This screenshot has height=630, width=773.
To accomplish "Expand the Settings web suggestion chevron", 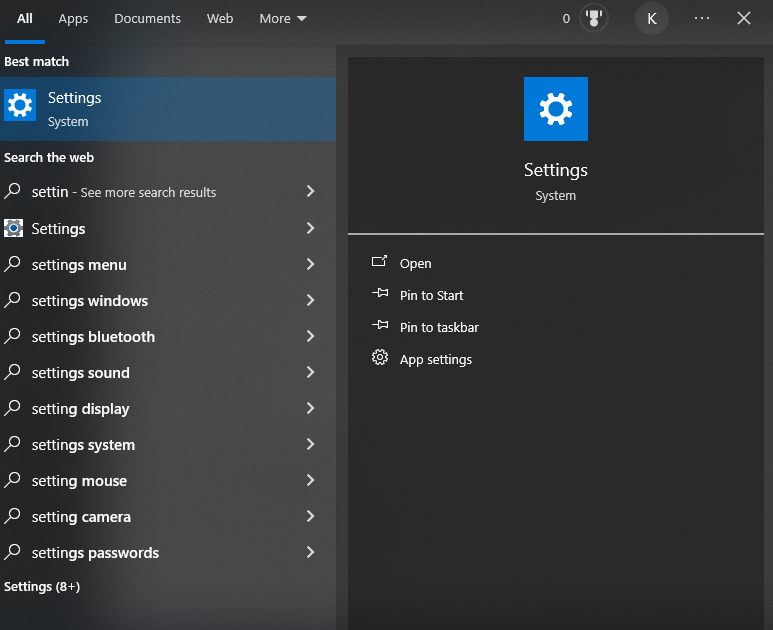I will coord(310,228).
